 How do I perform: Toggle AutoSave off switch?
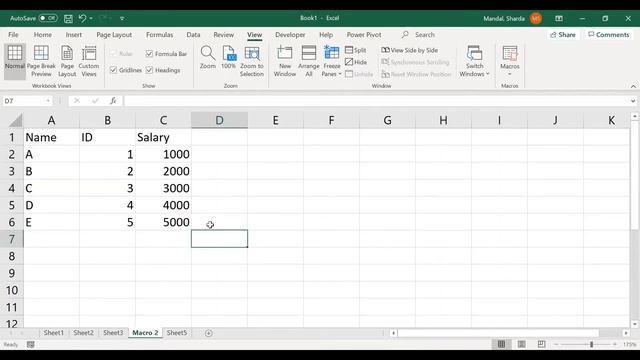tap(48, 18)
